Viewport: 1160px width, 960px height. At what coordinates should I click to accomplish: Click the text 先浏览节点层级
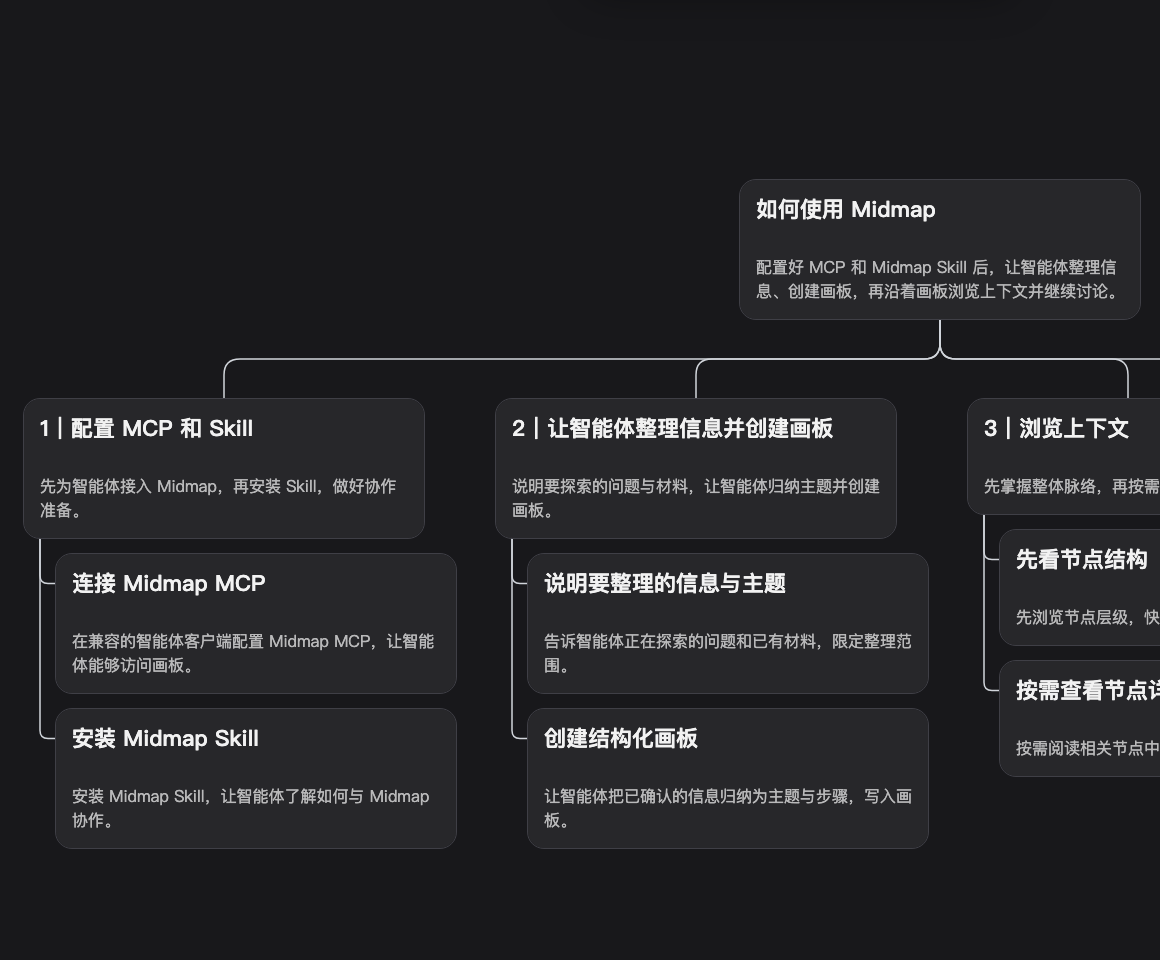(1088, 618)
